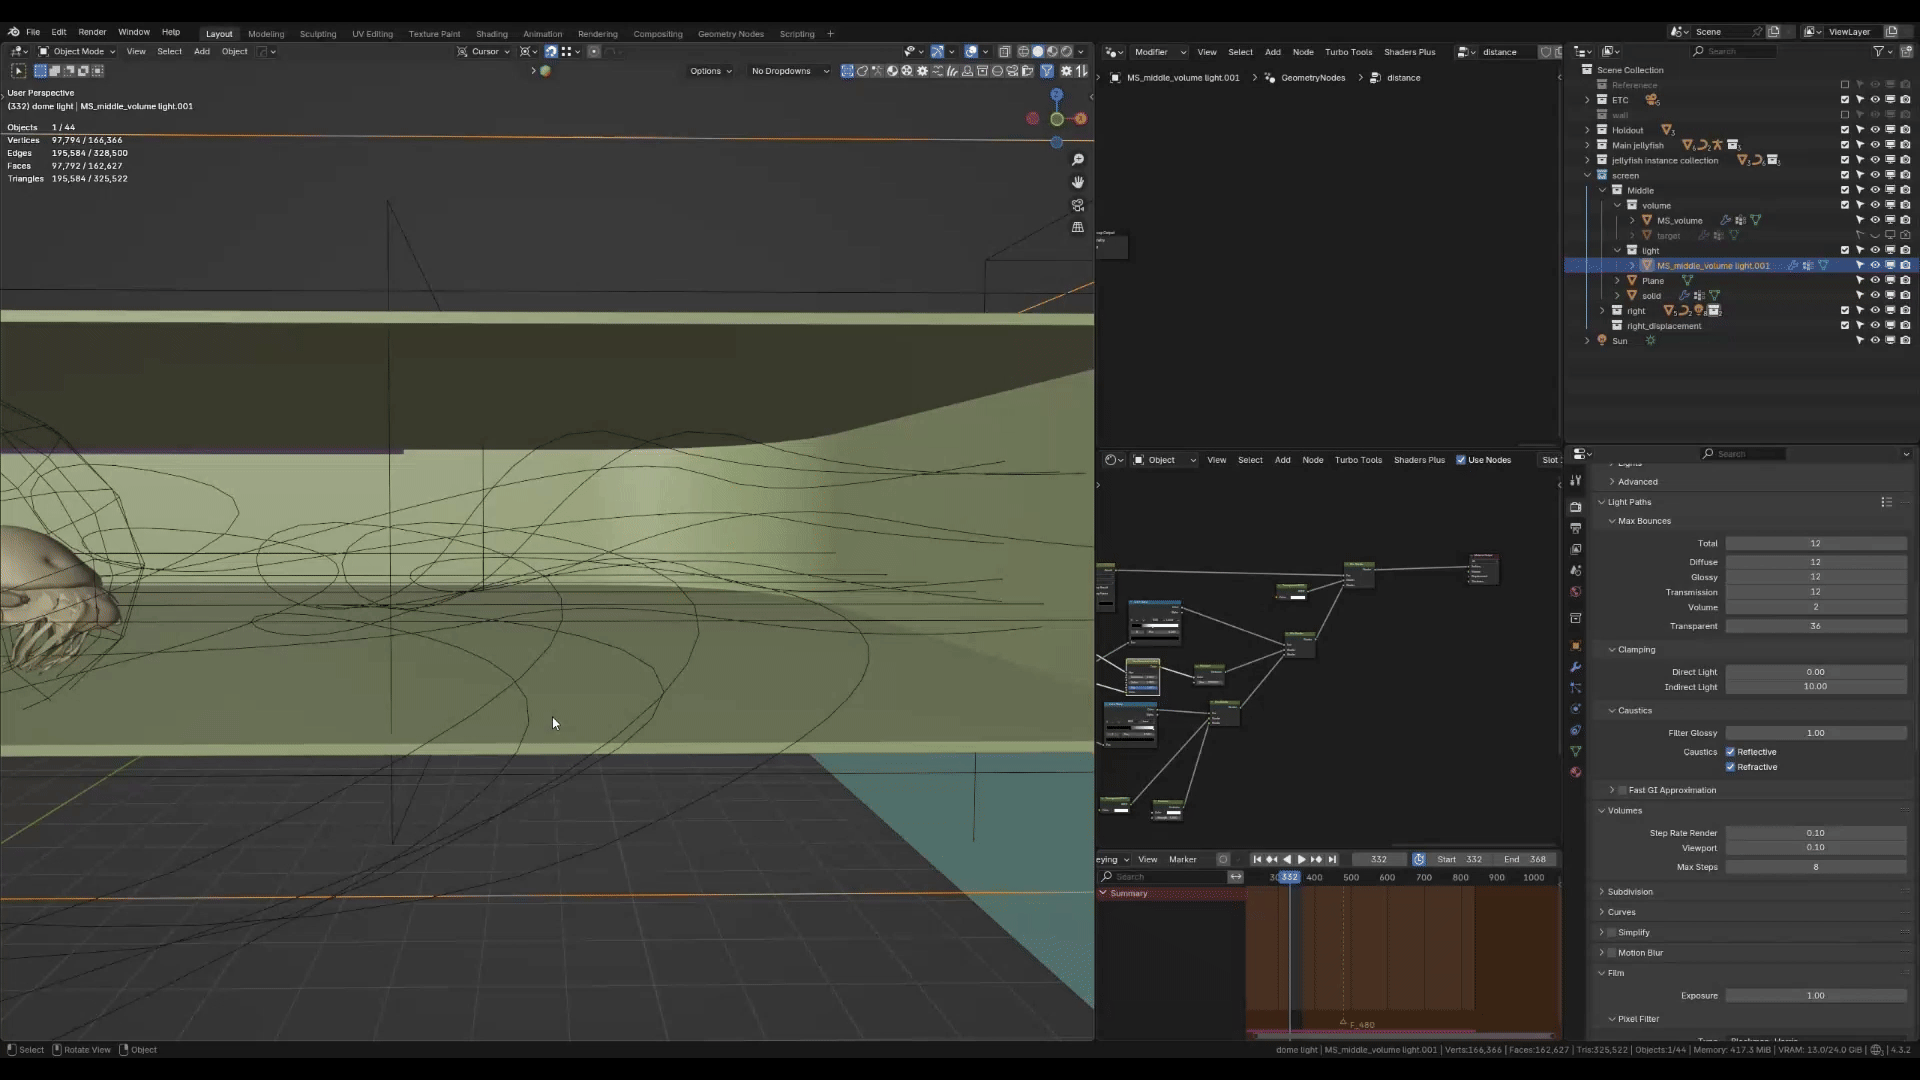Switch to Animation workspace tab
1920x1080 pixels.
tap(542, 34)
